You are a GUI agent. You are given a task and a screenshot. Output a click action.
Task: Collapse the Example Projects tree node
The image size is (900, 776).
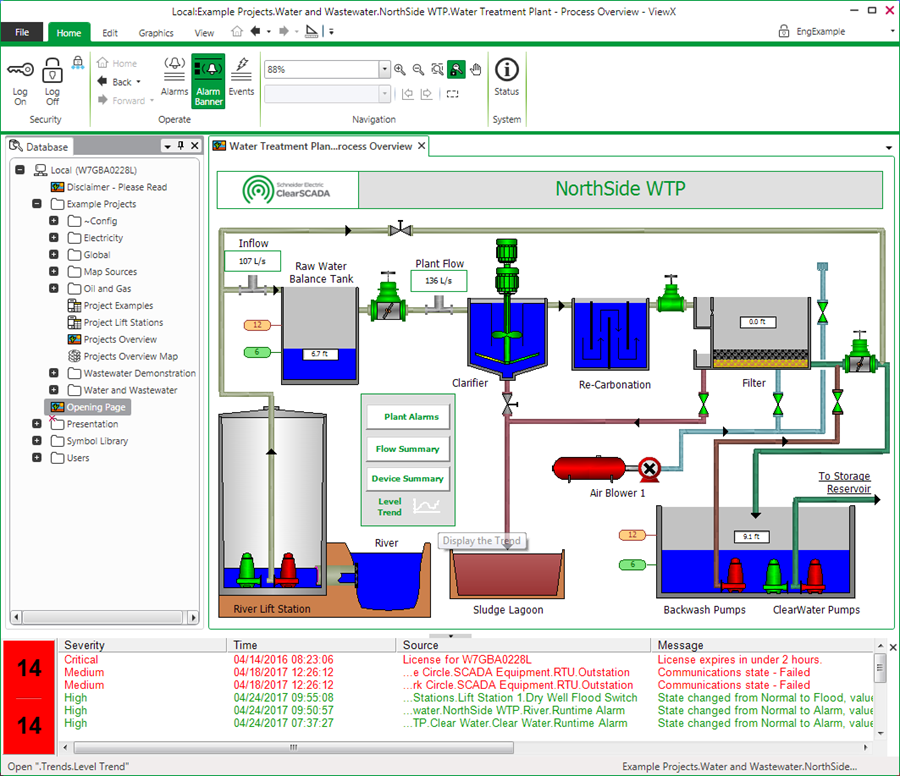coord(37,204)
